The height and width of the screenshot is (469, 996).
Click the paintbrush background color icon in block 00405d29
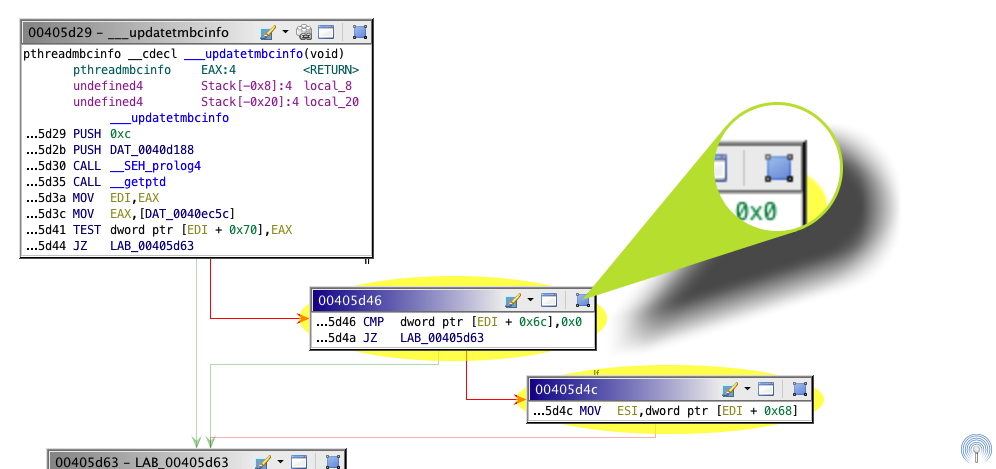[x=266, y=32]
